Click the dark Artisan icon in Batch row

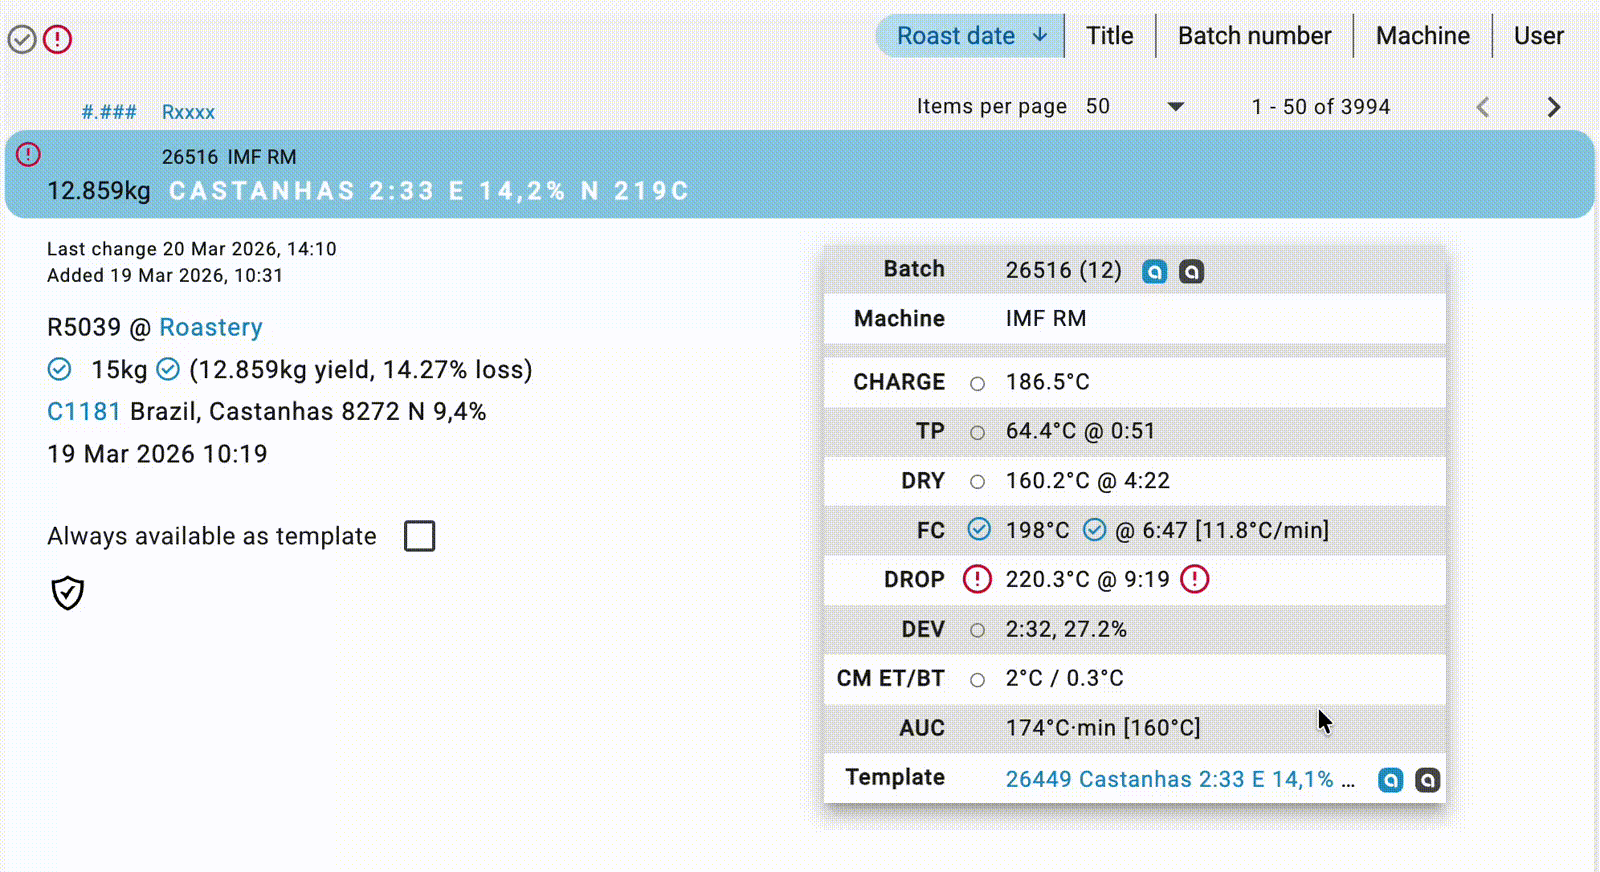1191,271
